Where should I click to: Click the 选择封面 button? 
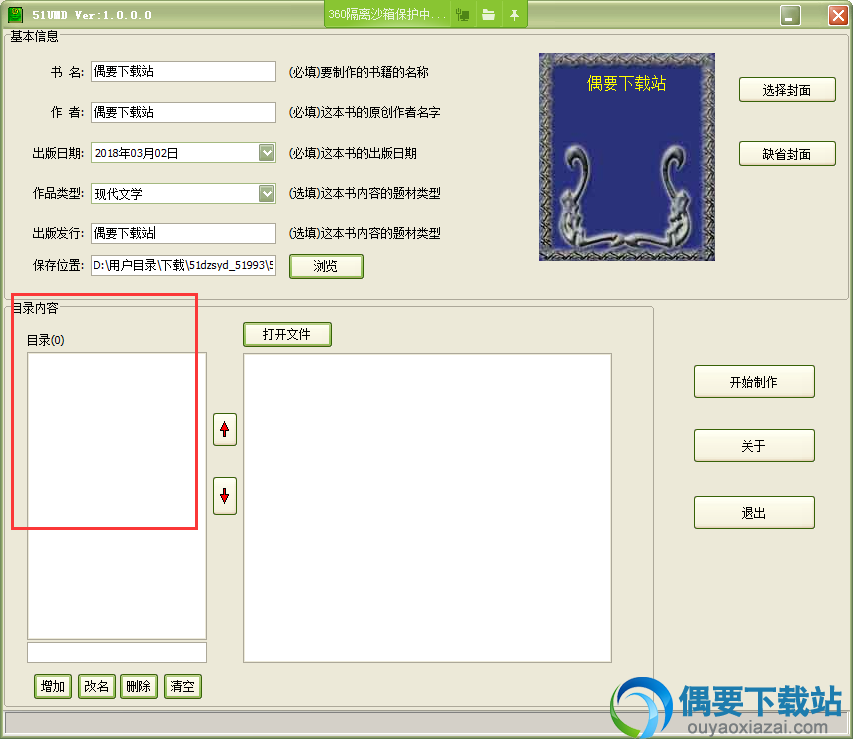pos(787,90)
